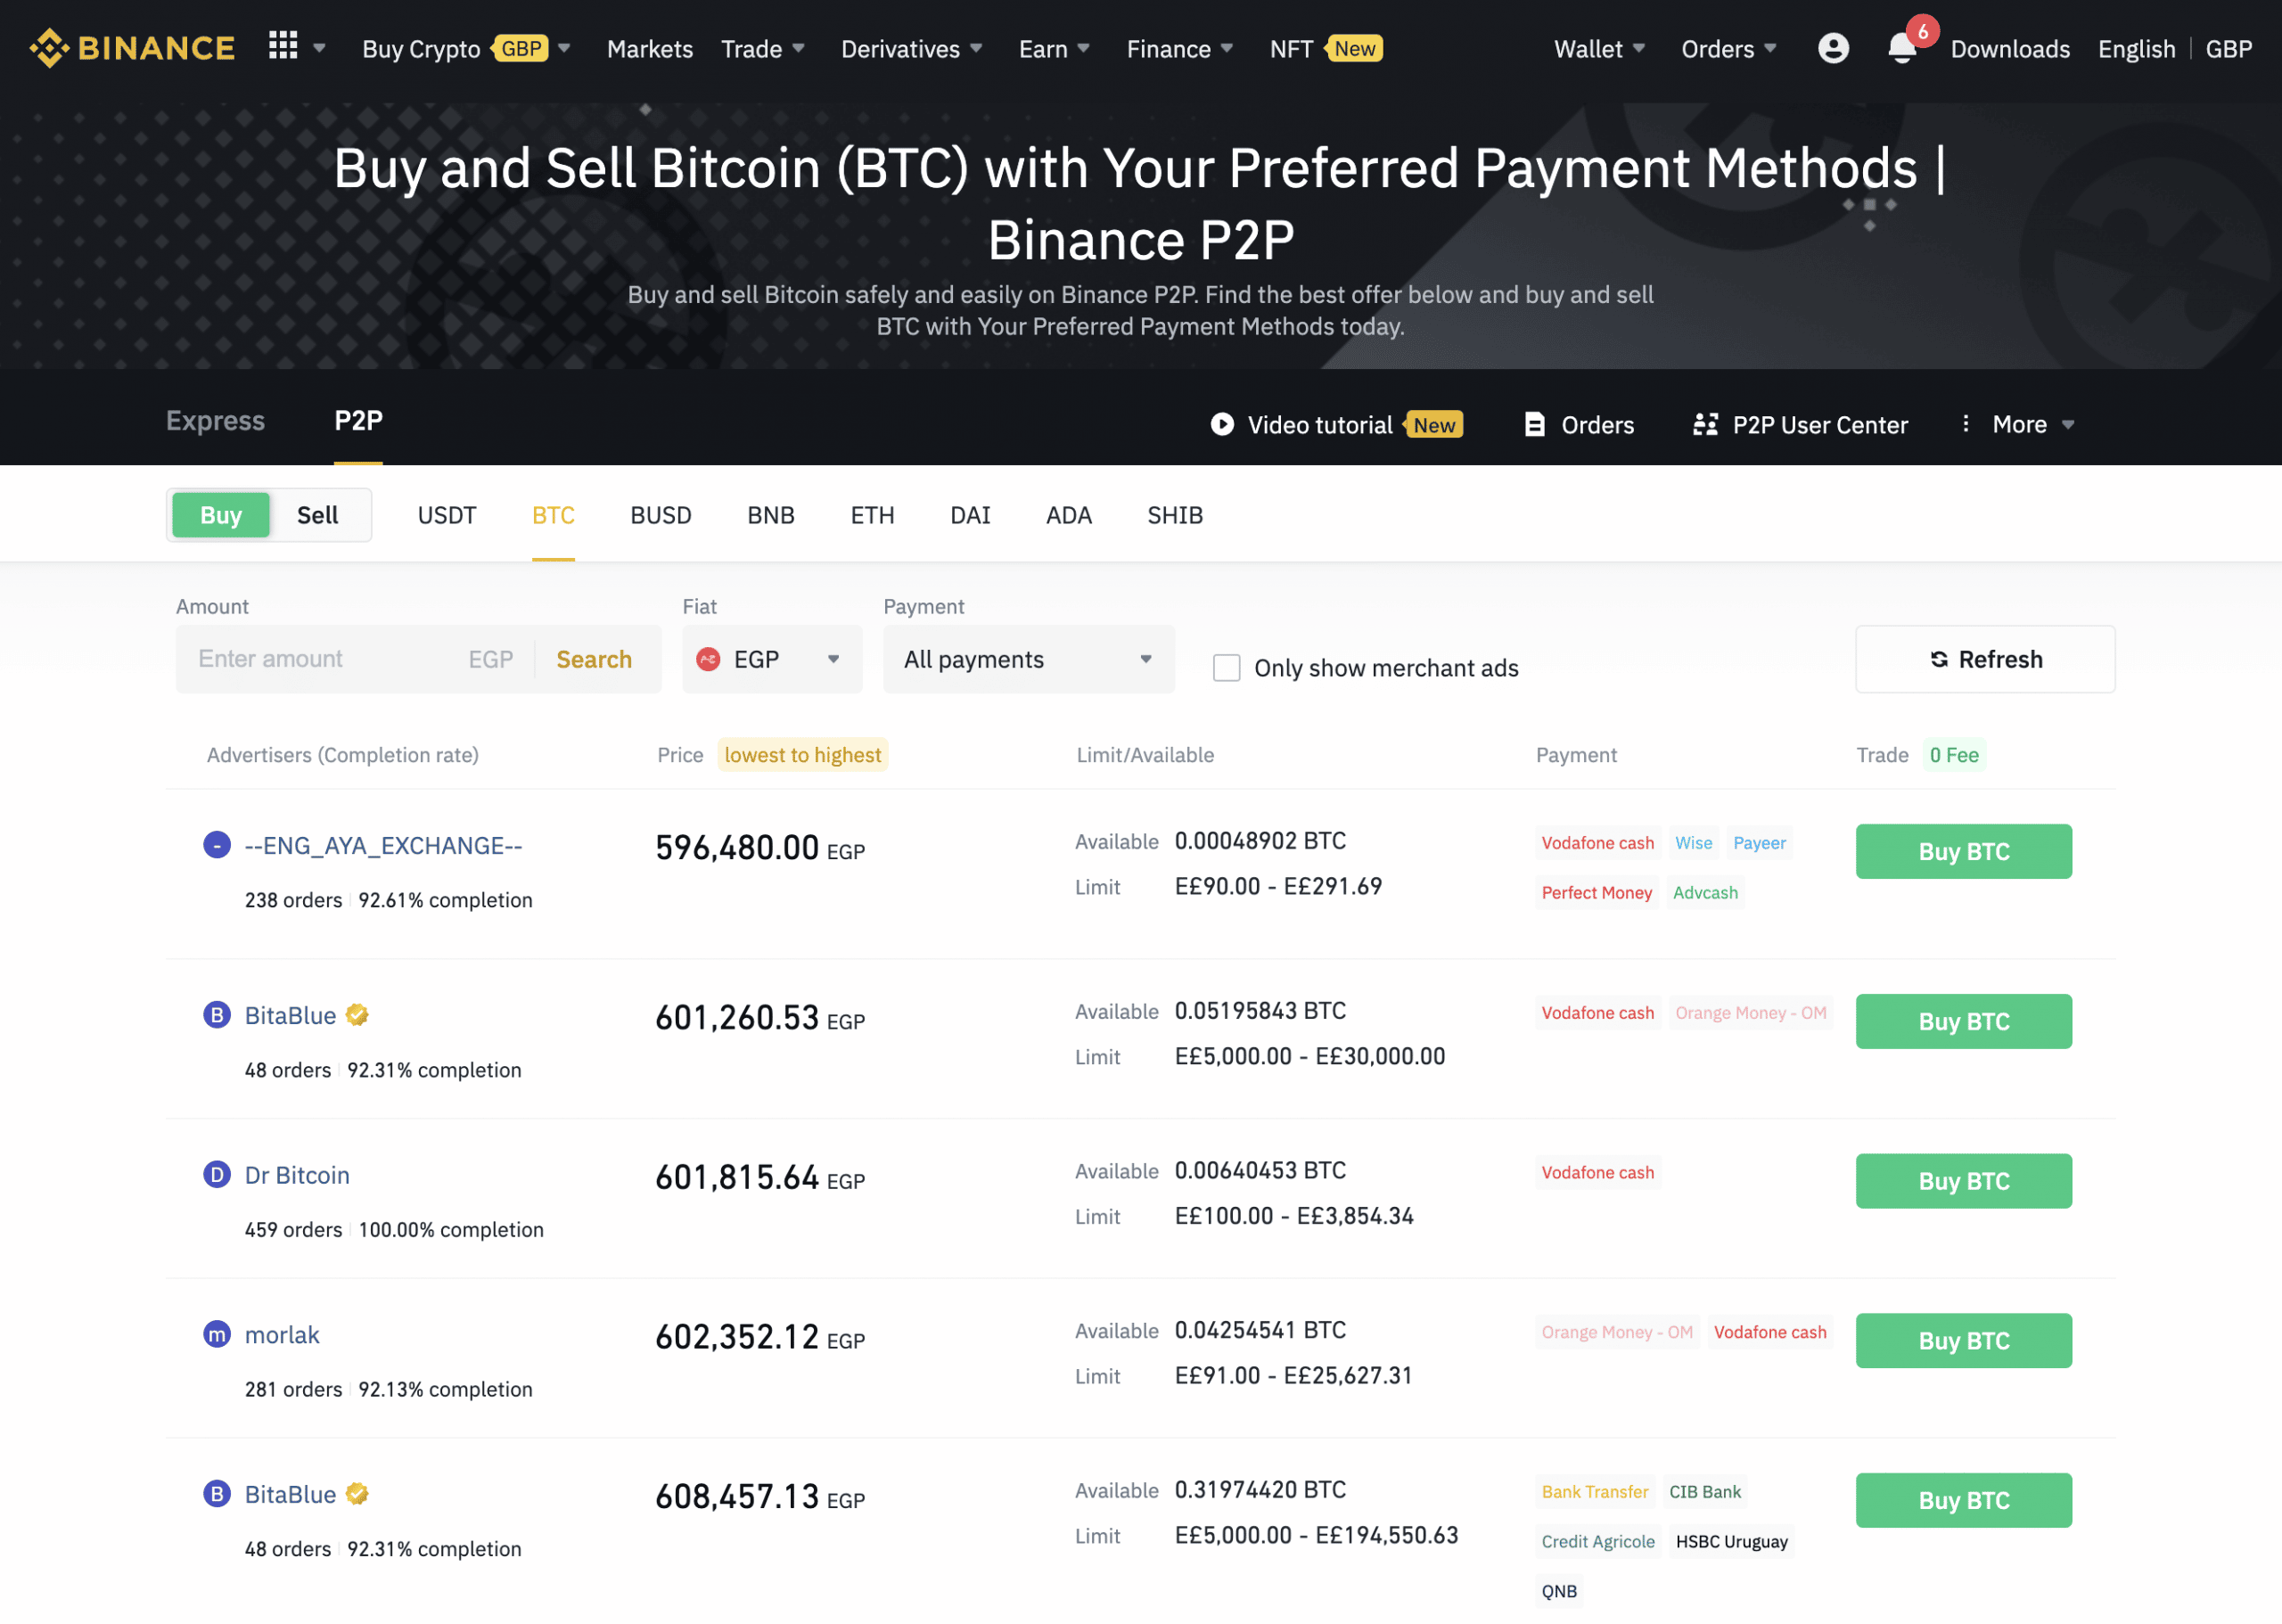Click the HSBC Uruguay payment tag

pos(1731,1541)
